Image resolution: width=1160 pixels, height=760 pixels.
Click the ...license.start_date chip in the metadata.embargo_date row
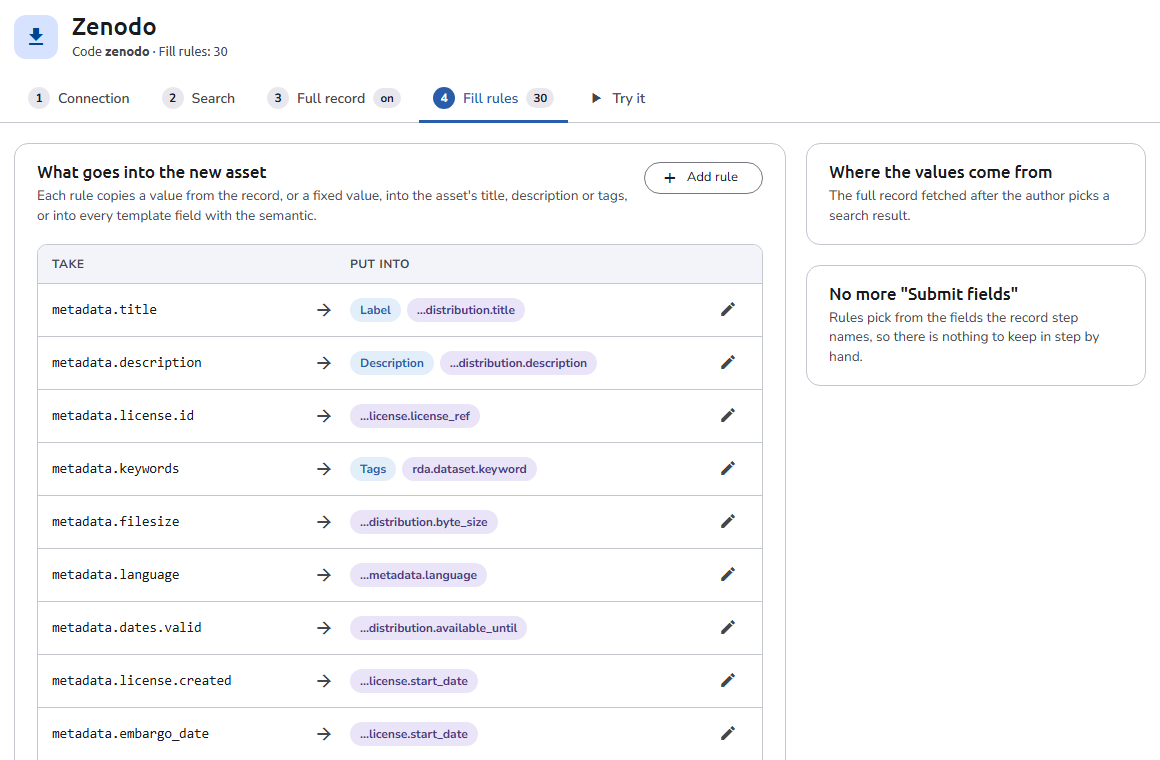pyautogui.click(x=414, y=734)
